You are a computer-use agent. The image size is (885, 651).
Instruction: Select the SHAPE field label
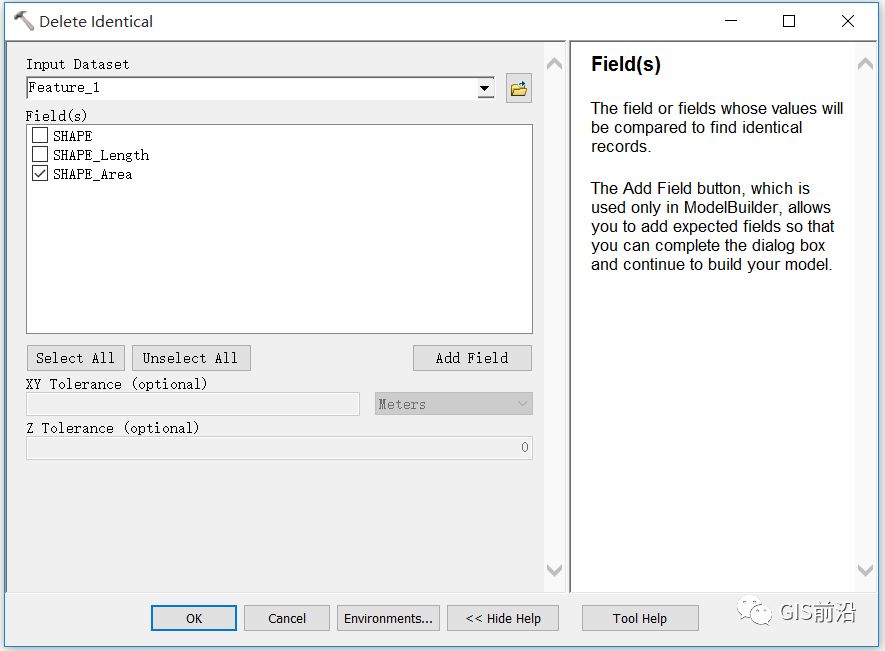click(x=72, y=136)
